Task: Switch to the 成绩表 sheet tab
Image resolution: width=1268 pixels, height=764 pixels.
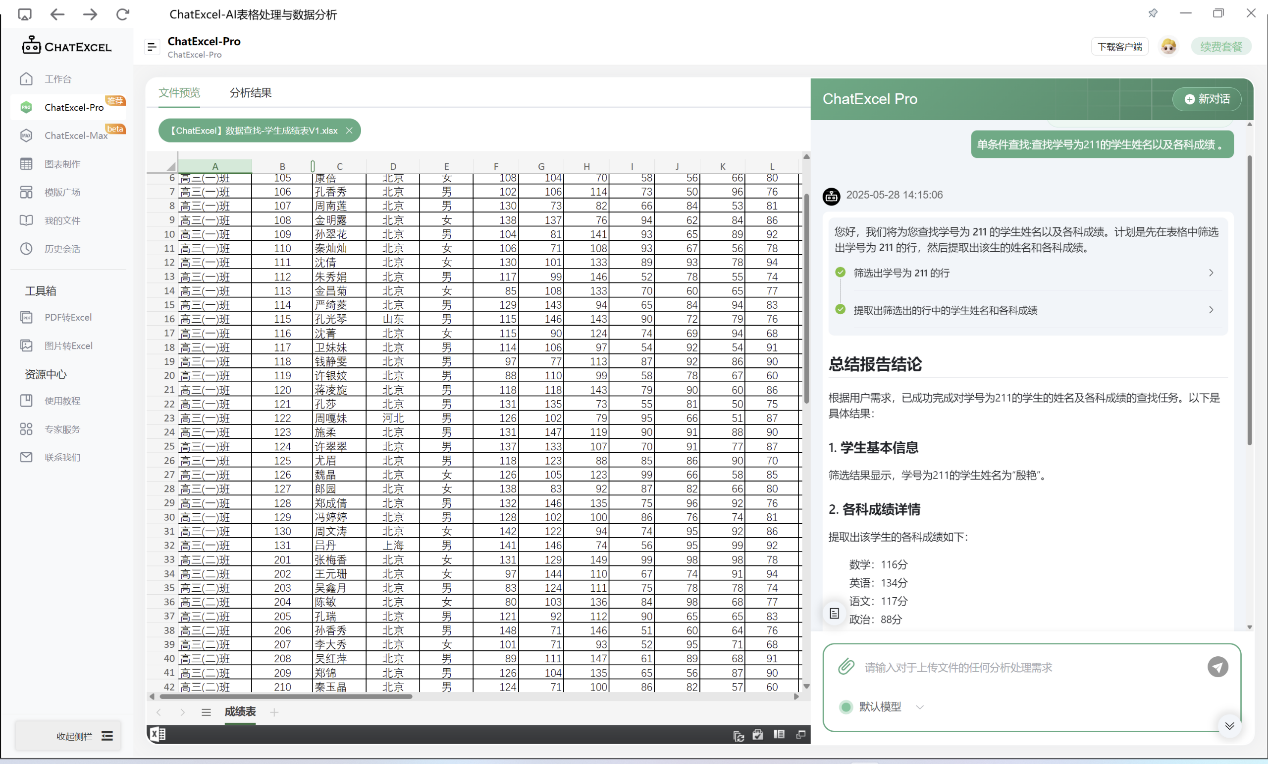Action: tap(240, 712)
